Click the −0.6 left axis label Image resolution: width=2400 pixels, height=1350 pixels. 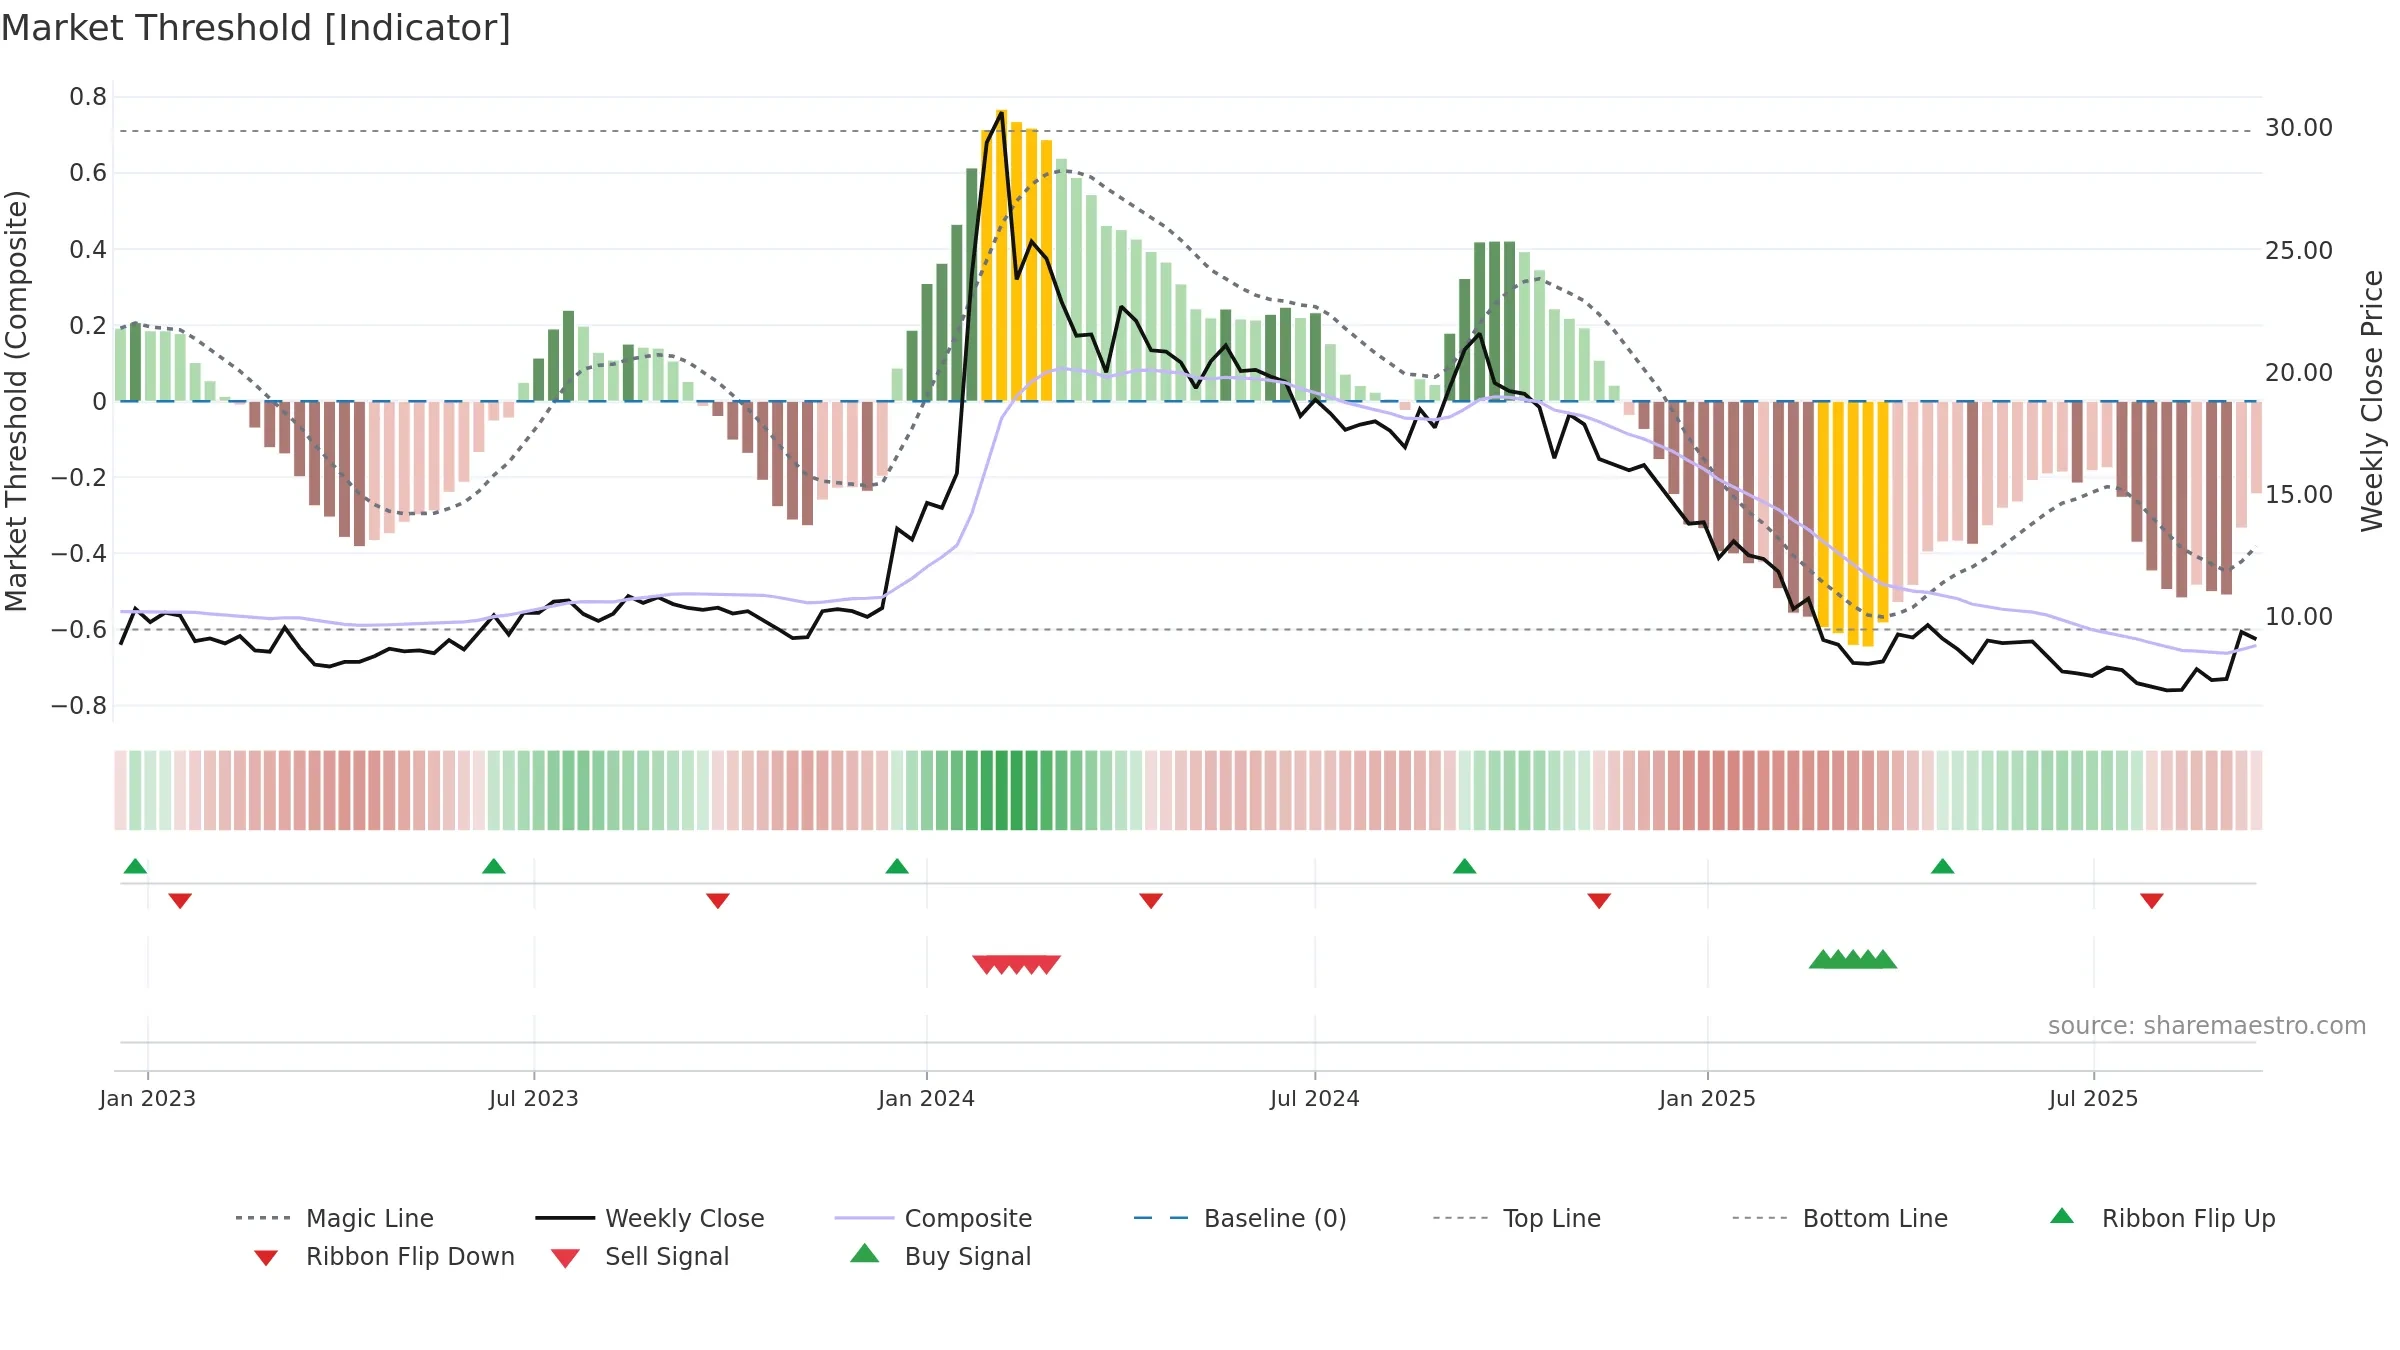tap(79, 629)
